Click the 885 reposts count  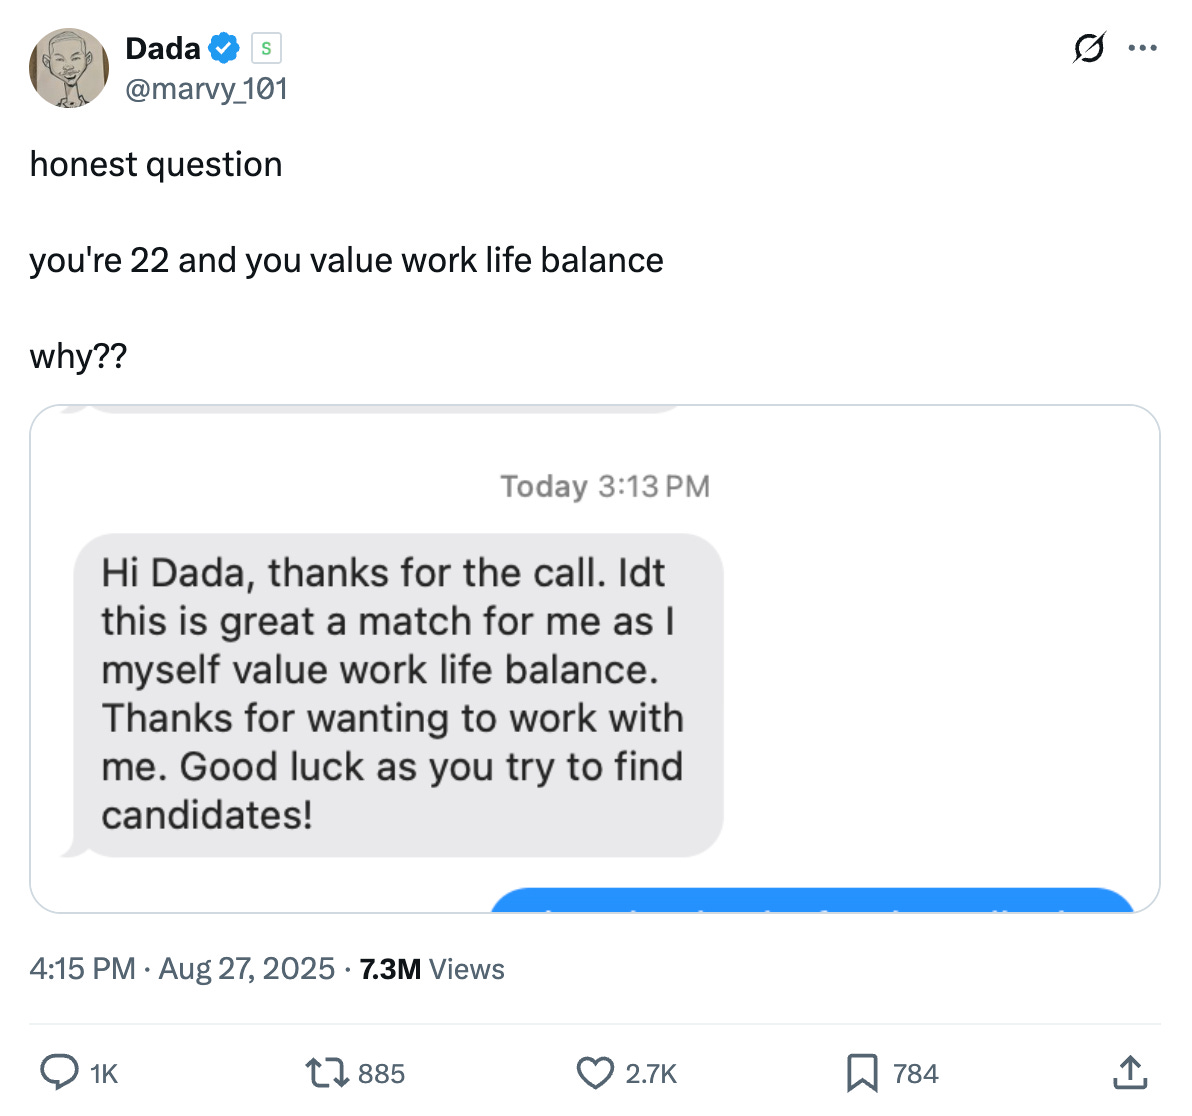[x=381, y=1074]
